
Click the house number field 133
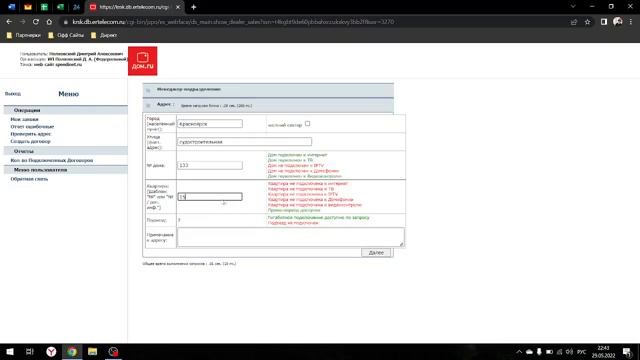tap(210, 165)
